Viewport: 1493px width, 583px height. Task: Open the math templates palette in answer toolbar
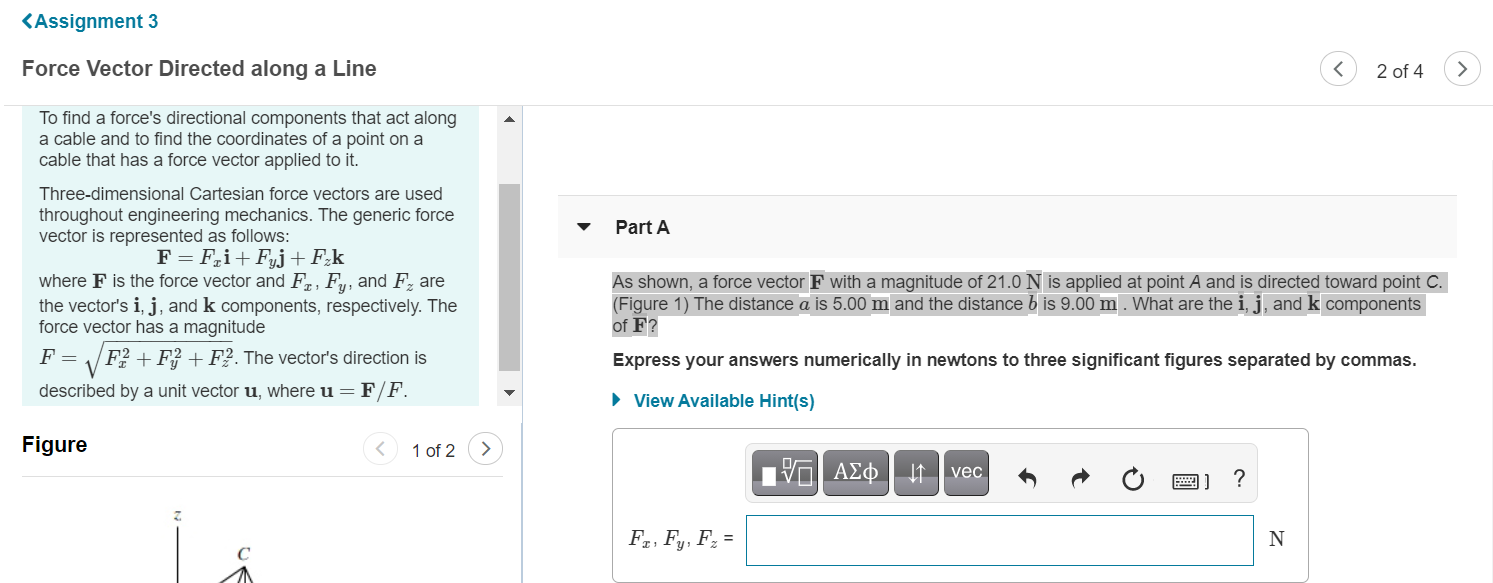click(x=784, y=472)
